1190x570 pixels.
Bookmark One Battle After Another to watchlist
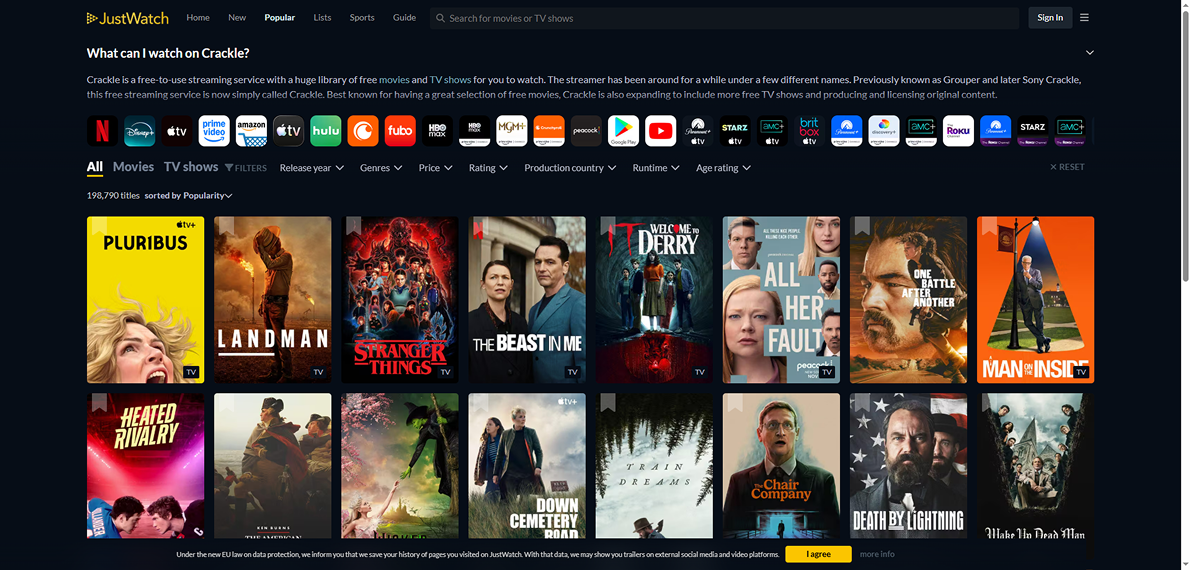pyautogui.click(x=861, y=225)
